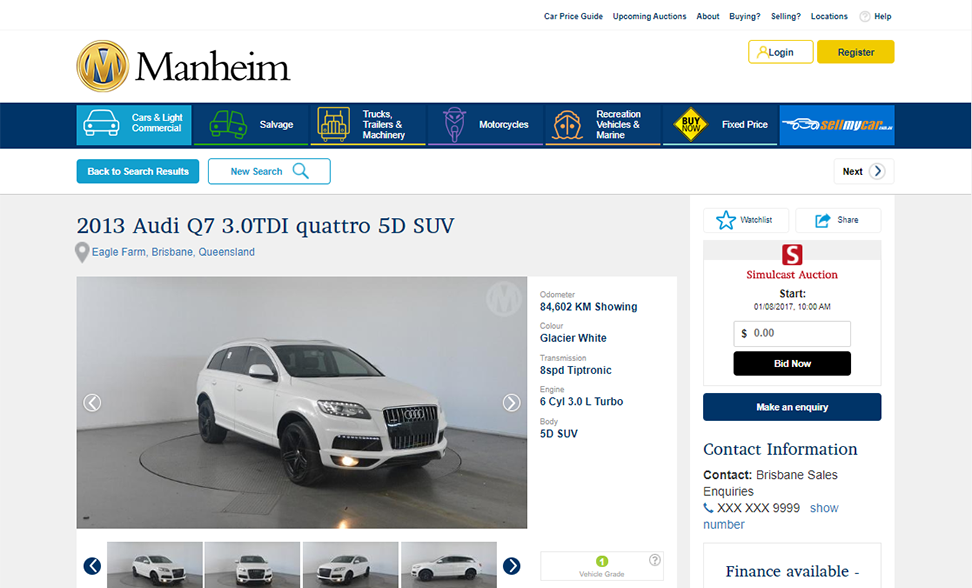Select the Motorcycles category icon
Viewport: 972px width, 588px height.
[454, 125]
